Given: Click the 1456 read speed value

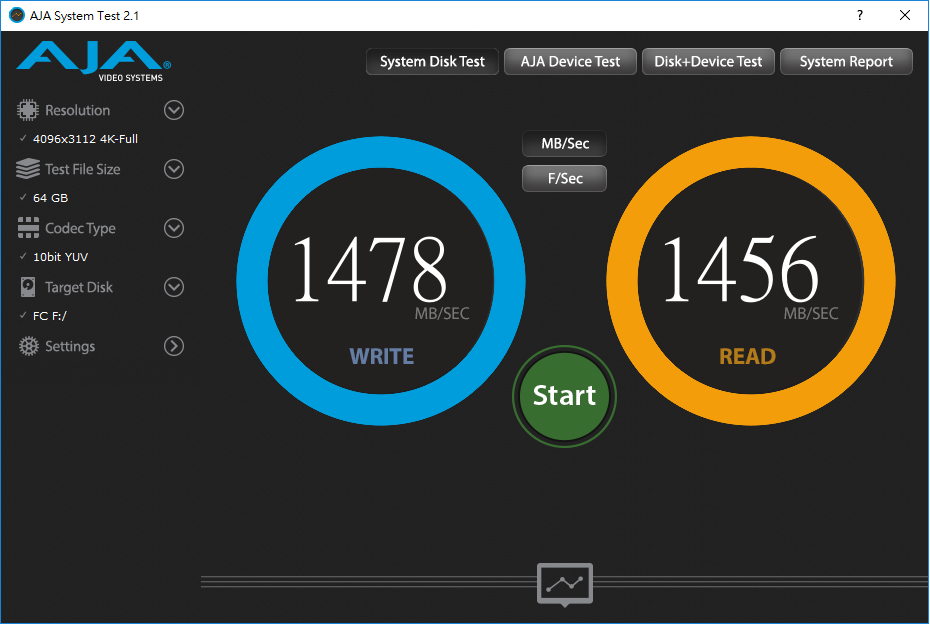Looking at the screenshot, I should 740,269.
